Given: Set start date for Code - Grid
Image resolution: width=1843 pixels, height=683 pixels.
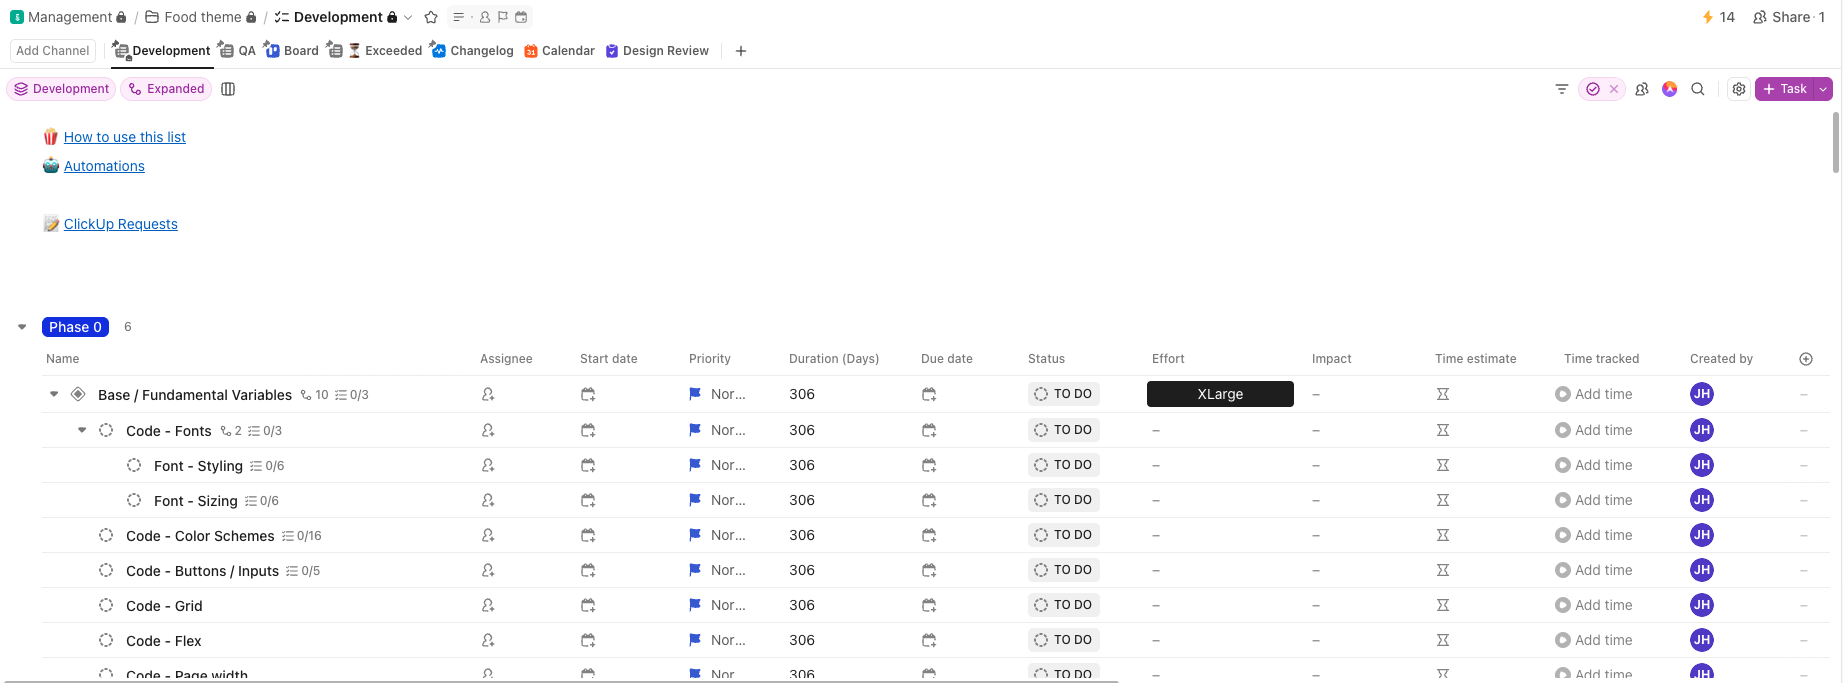Looking at the screenshot, I should 588,605.
